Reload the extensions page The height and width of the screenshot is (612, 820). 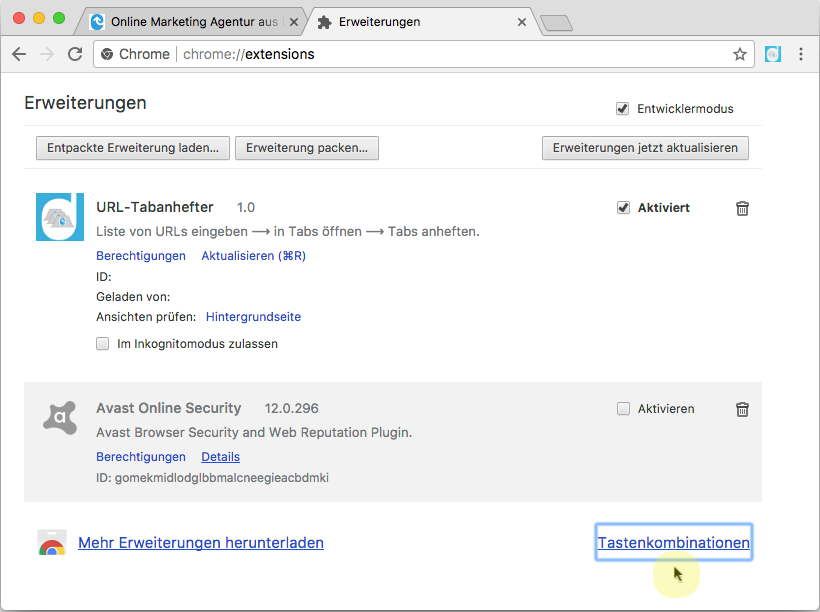[75, 54]
